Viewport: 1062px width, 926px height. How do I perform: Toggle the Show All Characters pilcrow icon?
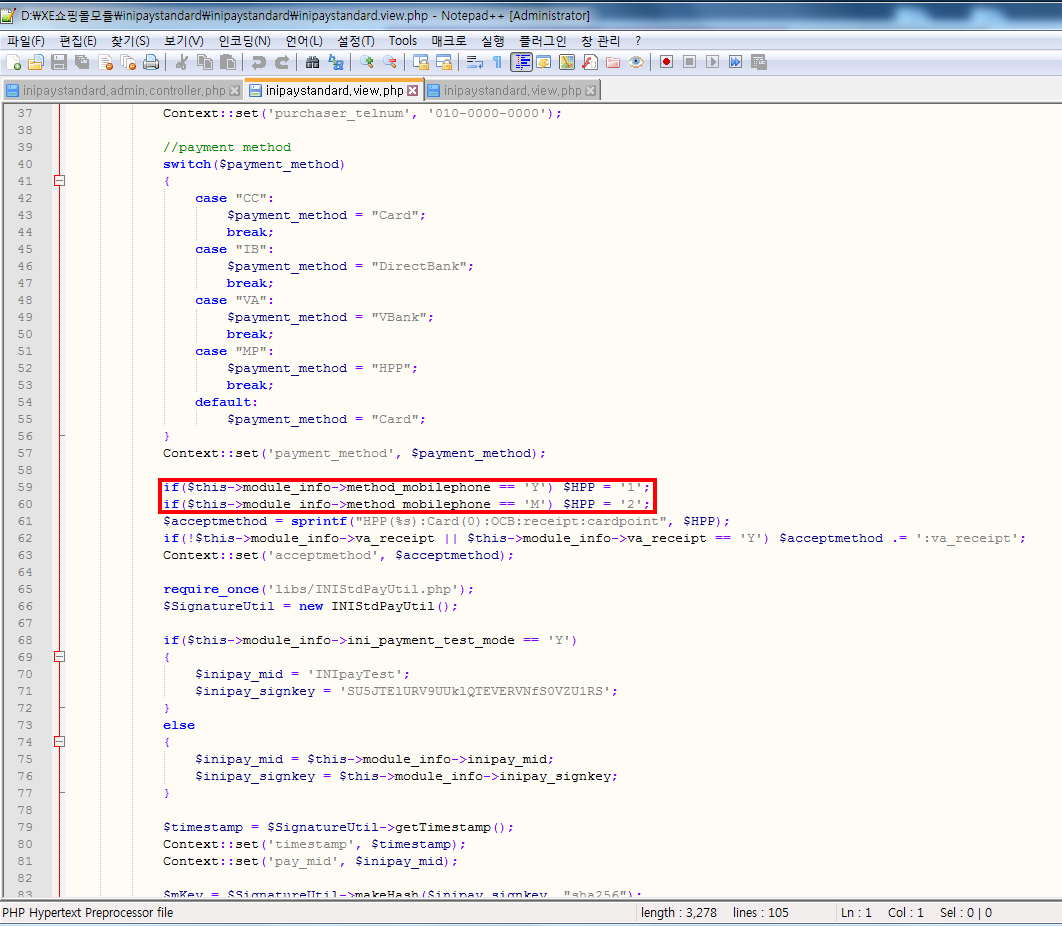[x=497, y=62]
